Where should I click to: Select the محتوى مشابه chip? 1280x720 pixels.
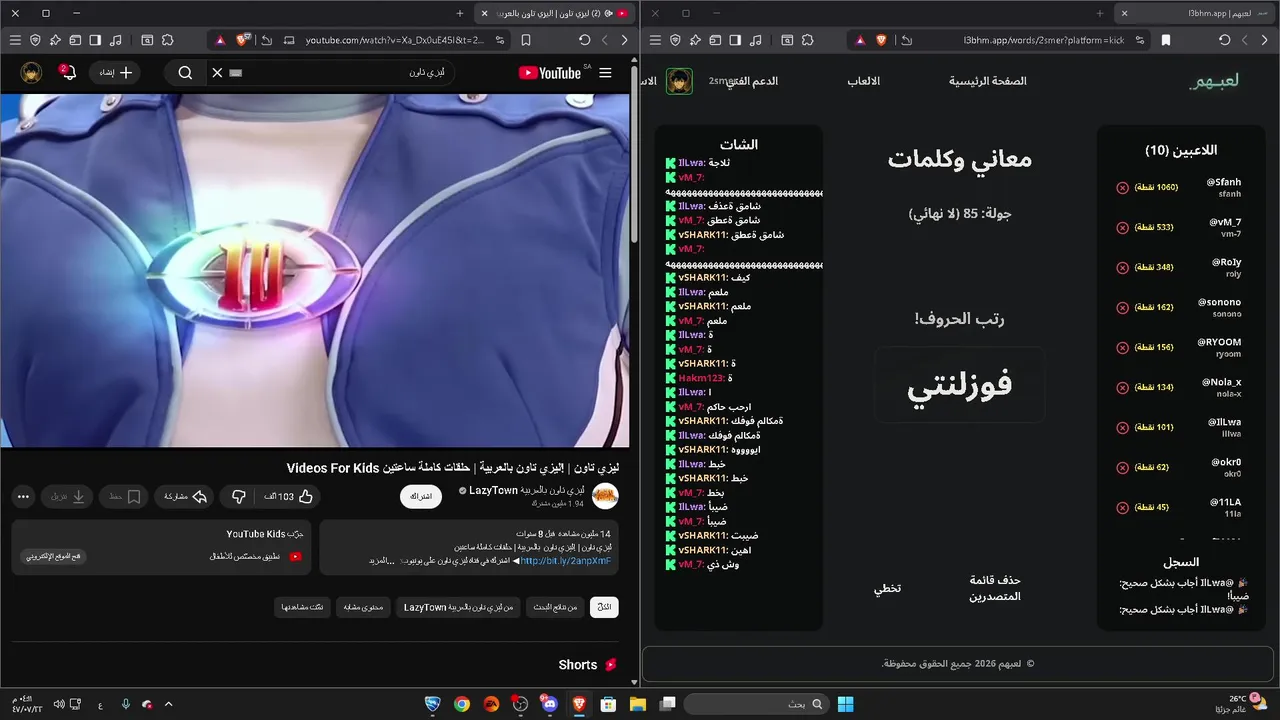(x=363, y=607)
